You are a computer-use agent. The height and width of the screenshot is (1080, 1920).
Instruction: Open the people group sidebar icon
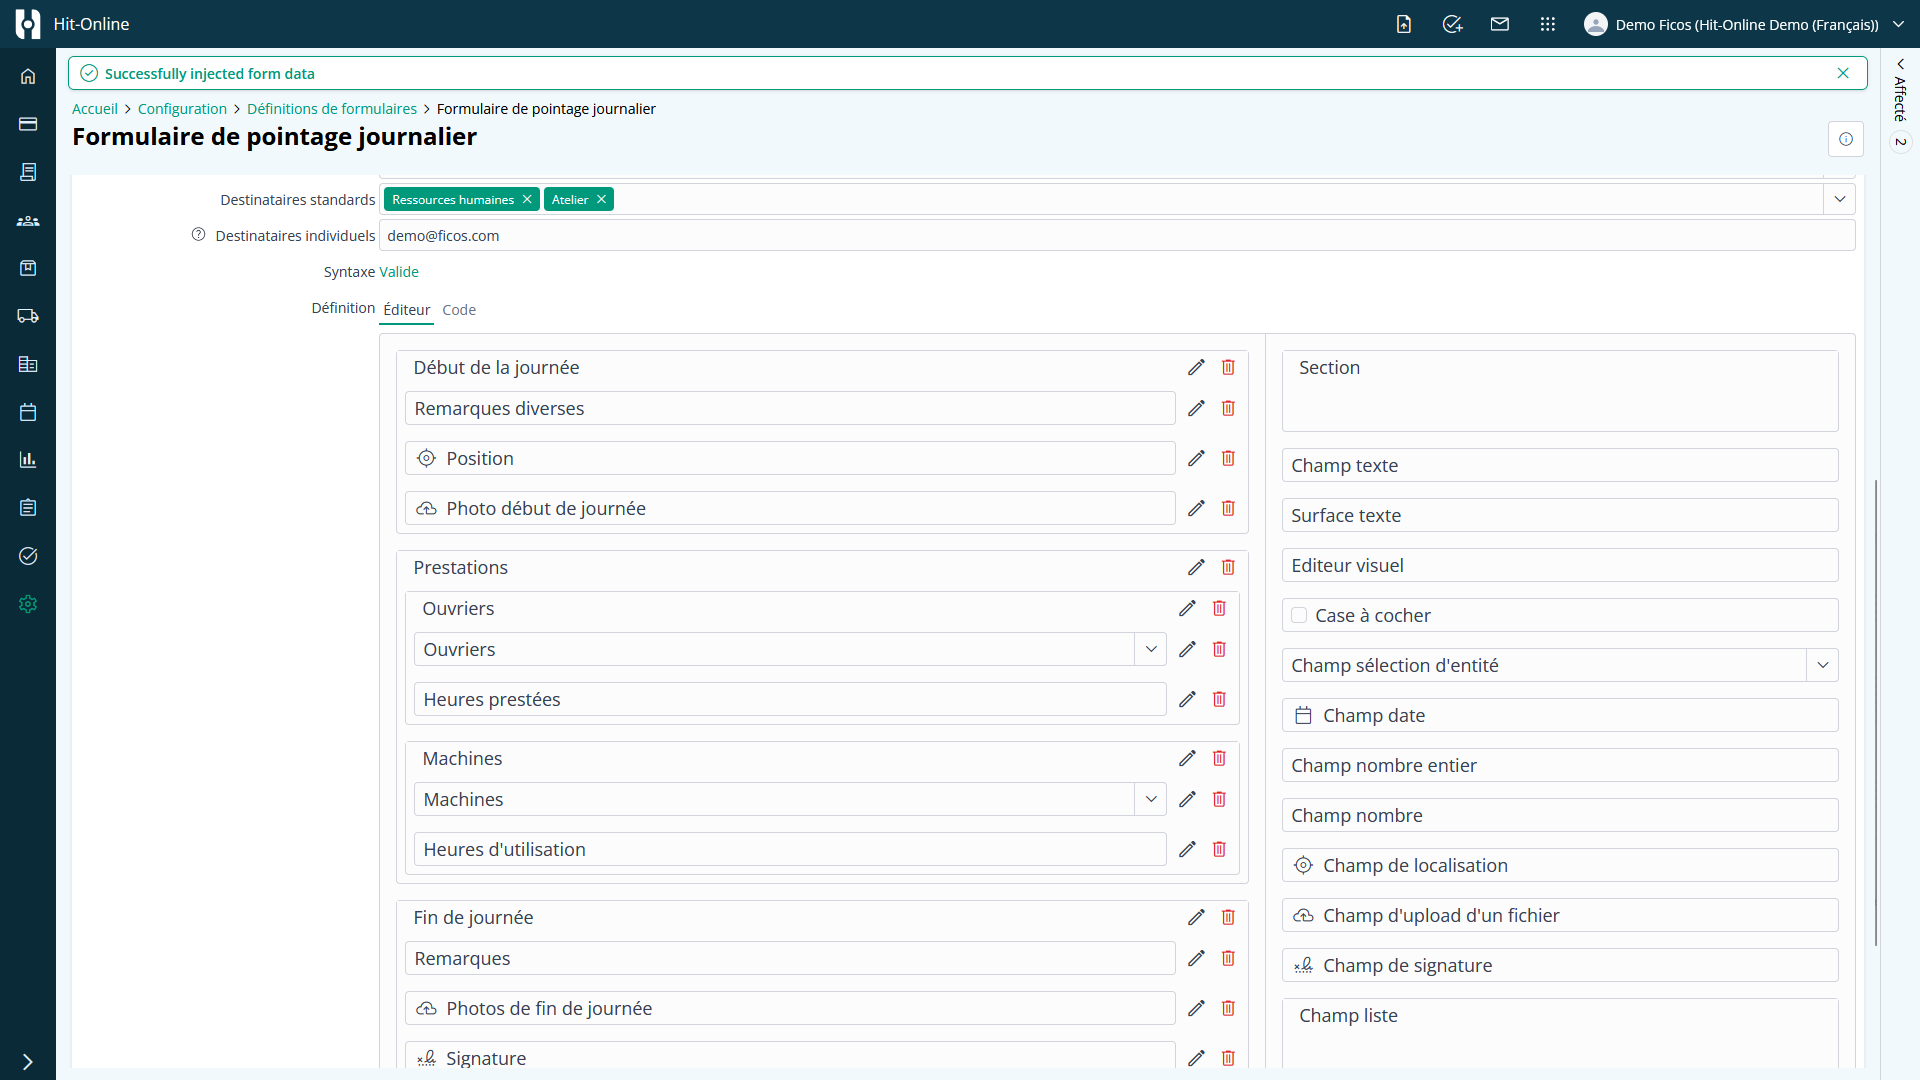click(28, 220)
